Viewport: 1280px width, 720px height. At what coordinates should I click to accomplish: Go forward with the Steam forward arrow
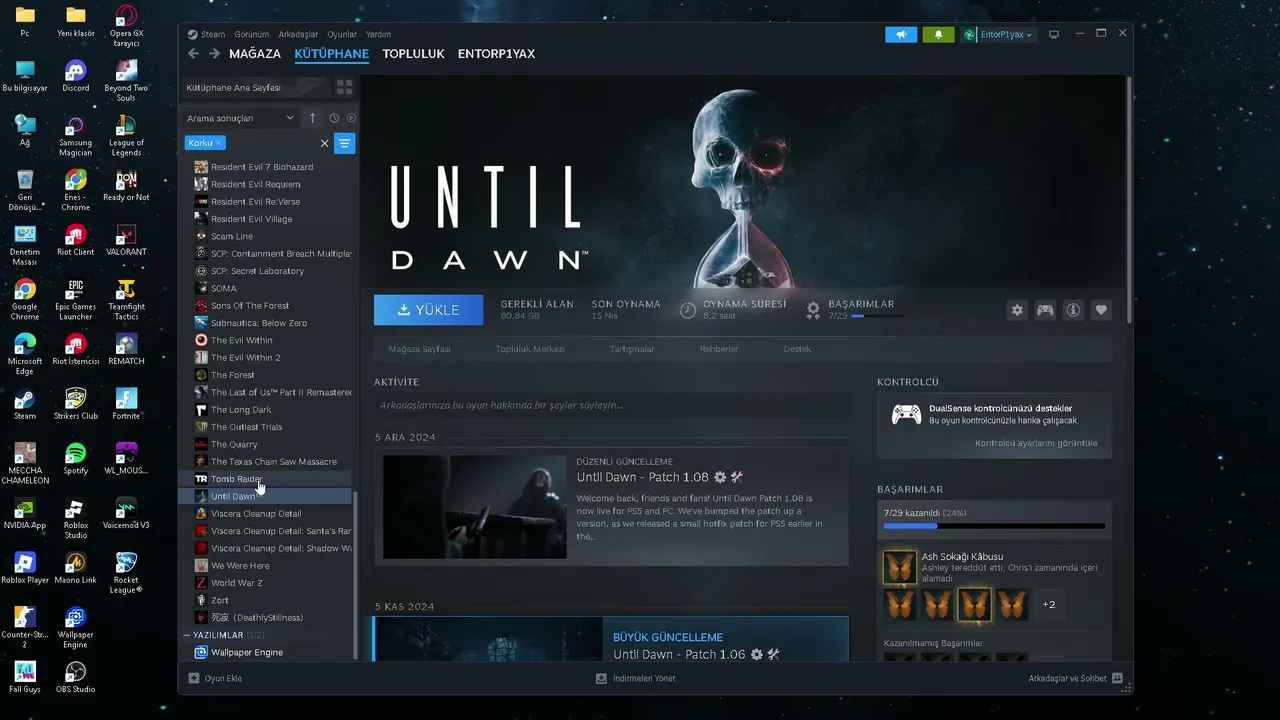[x=214, y=54]
